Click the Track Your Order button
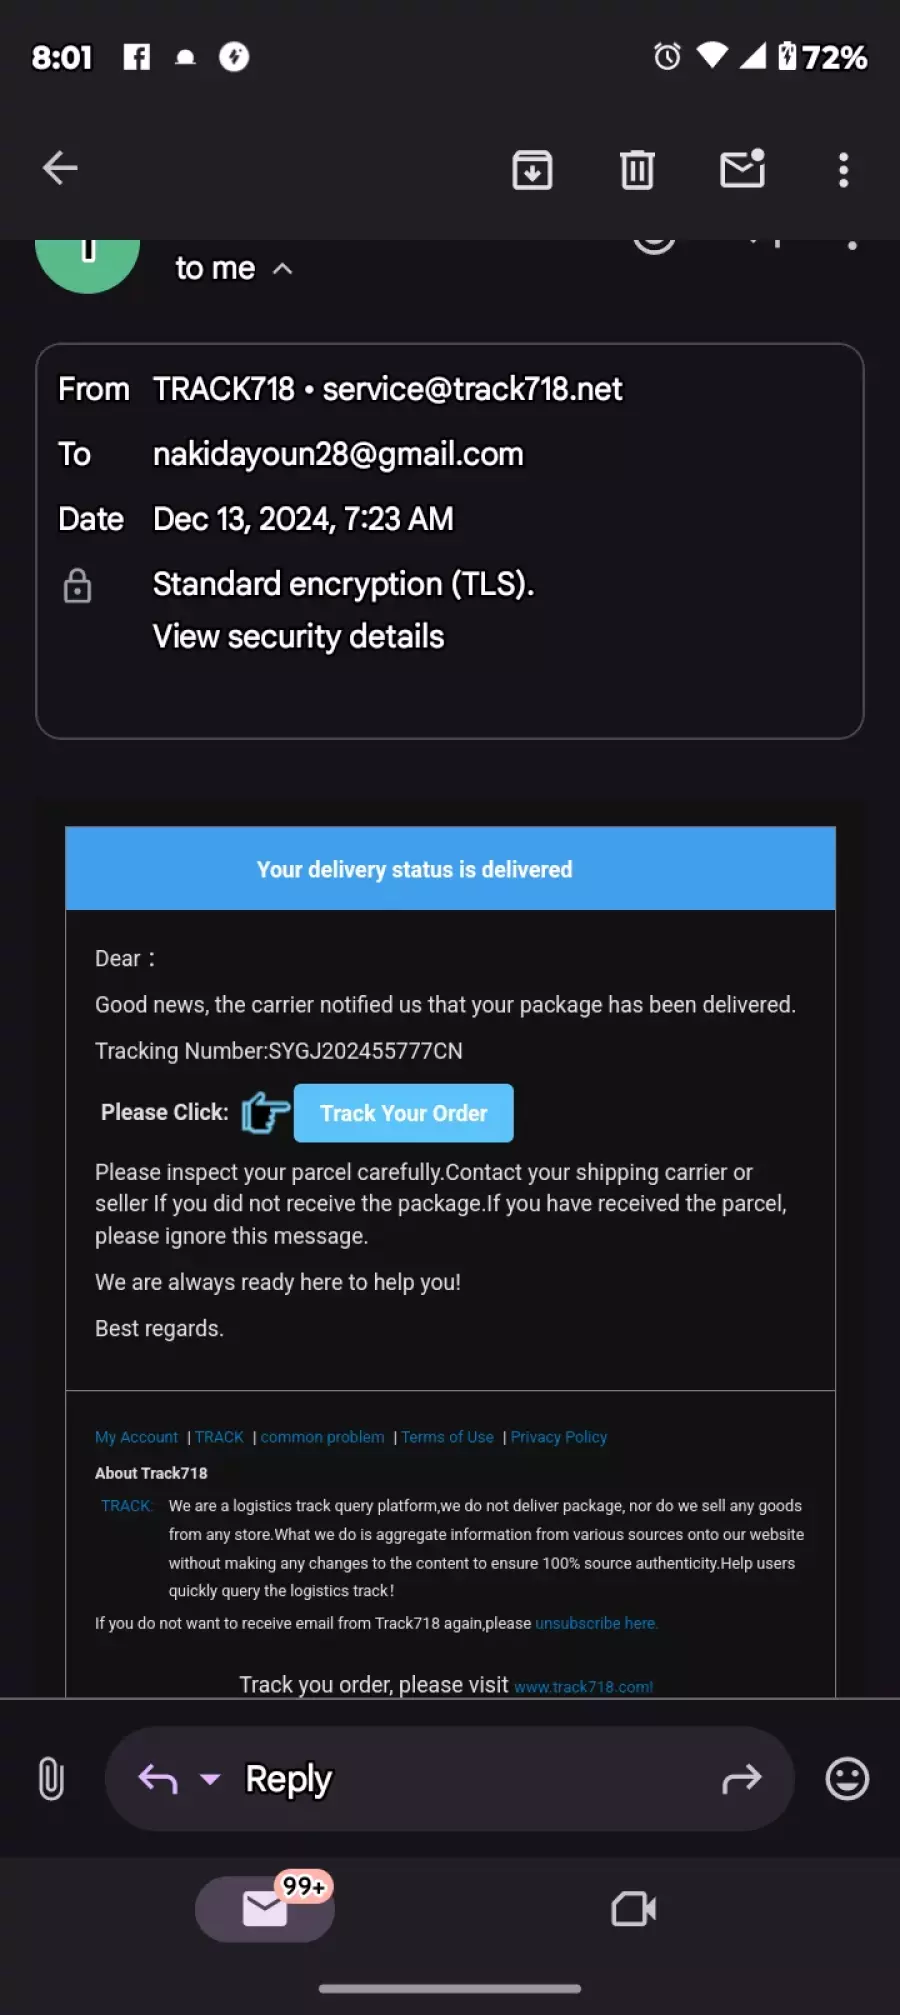Screen dimensions: 900x2015 [404, 1113]
